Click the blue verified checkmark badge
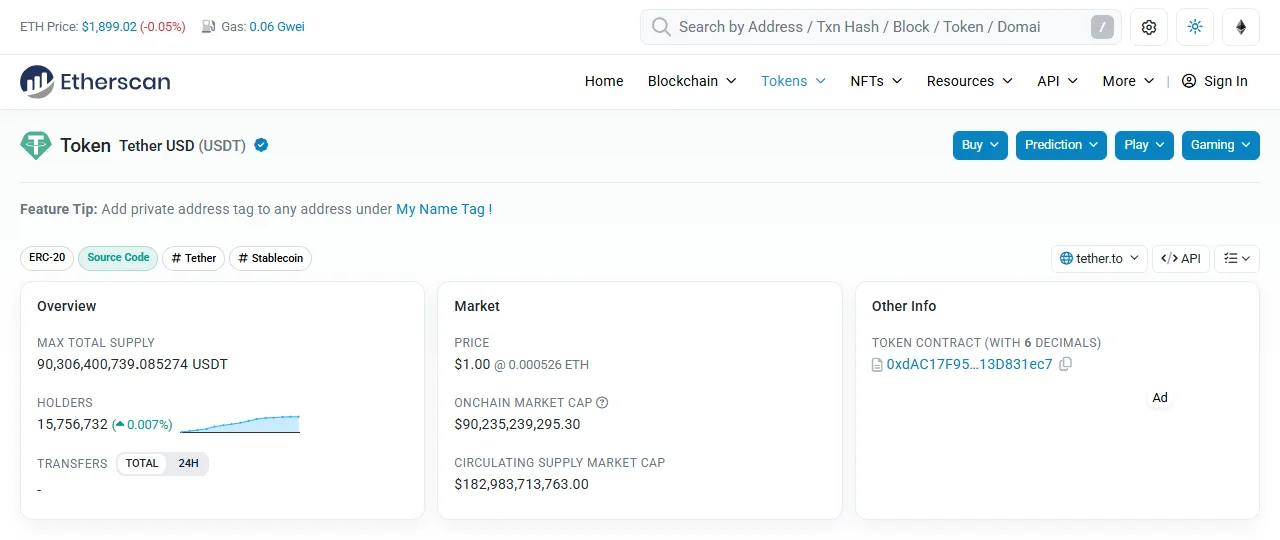1280x540 pixels. click(261, 145)
